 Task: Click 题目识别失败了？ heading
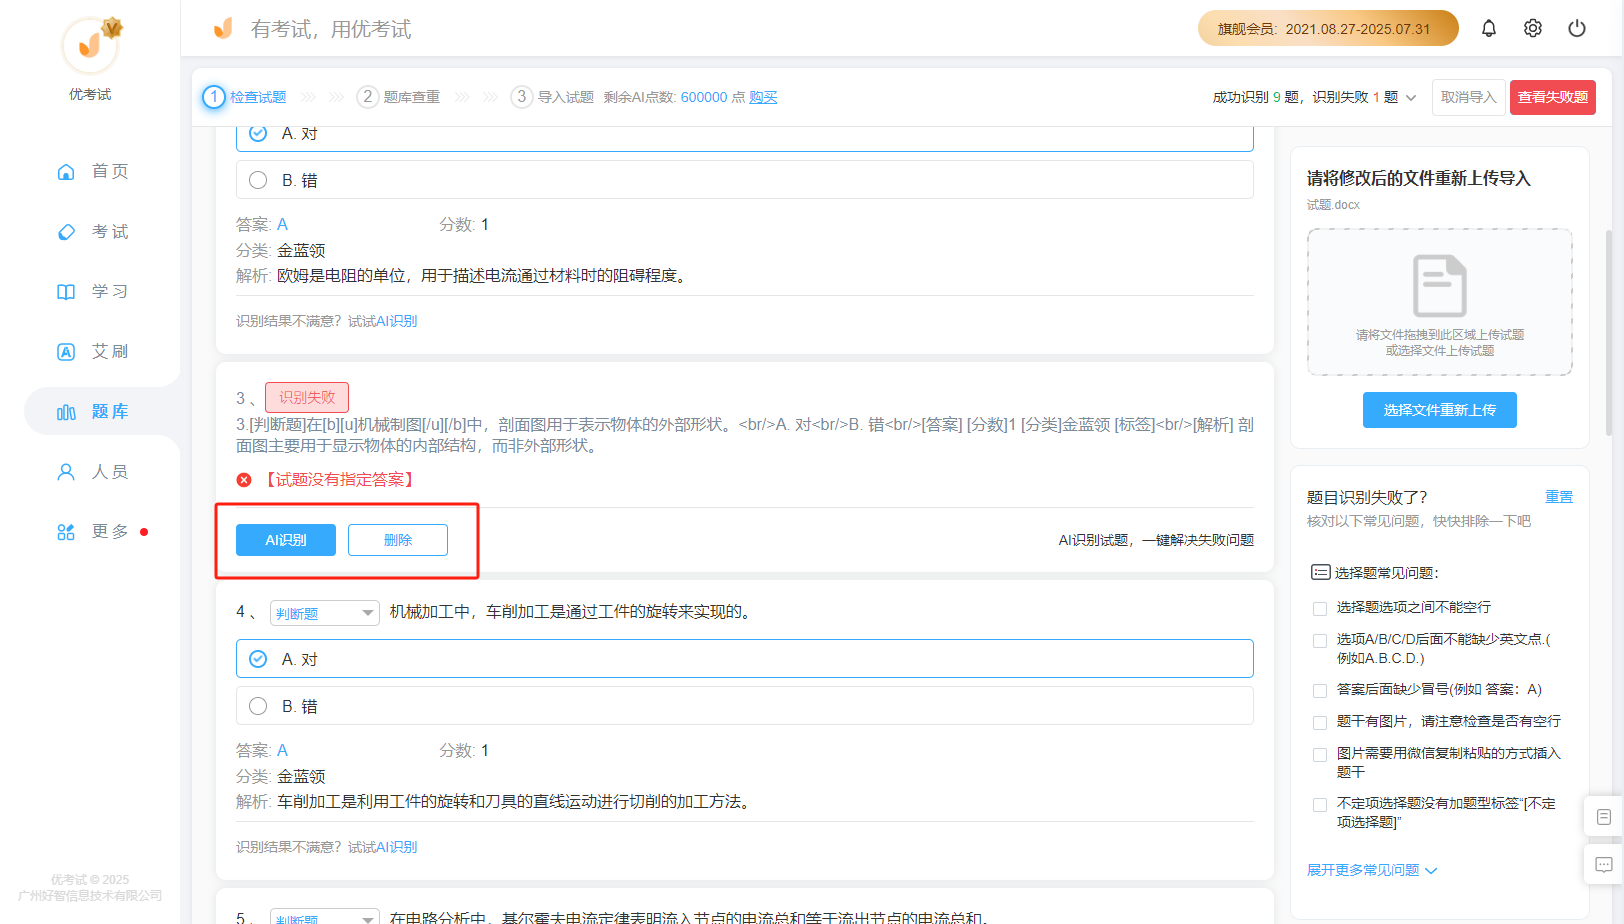pyautogui.click(x=1367, y=497)
